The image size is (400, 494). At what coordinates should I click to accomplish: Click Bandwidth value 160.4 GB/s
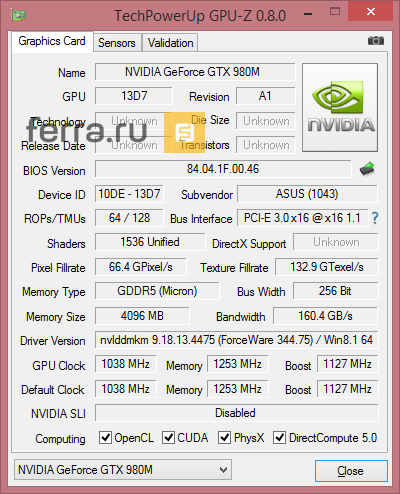coord(325,316)
